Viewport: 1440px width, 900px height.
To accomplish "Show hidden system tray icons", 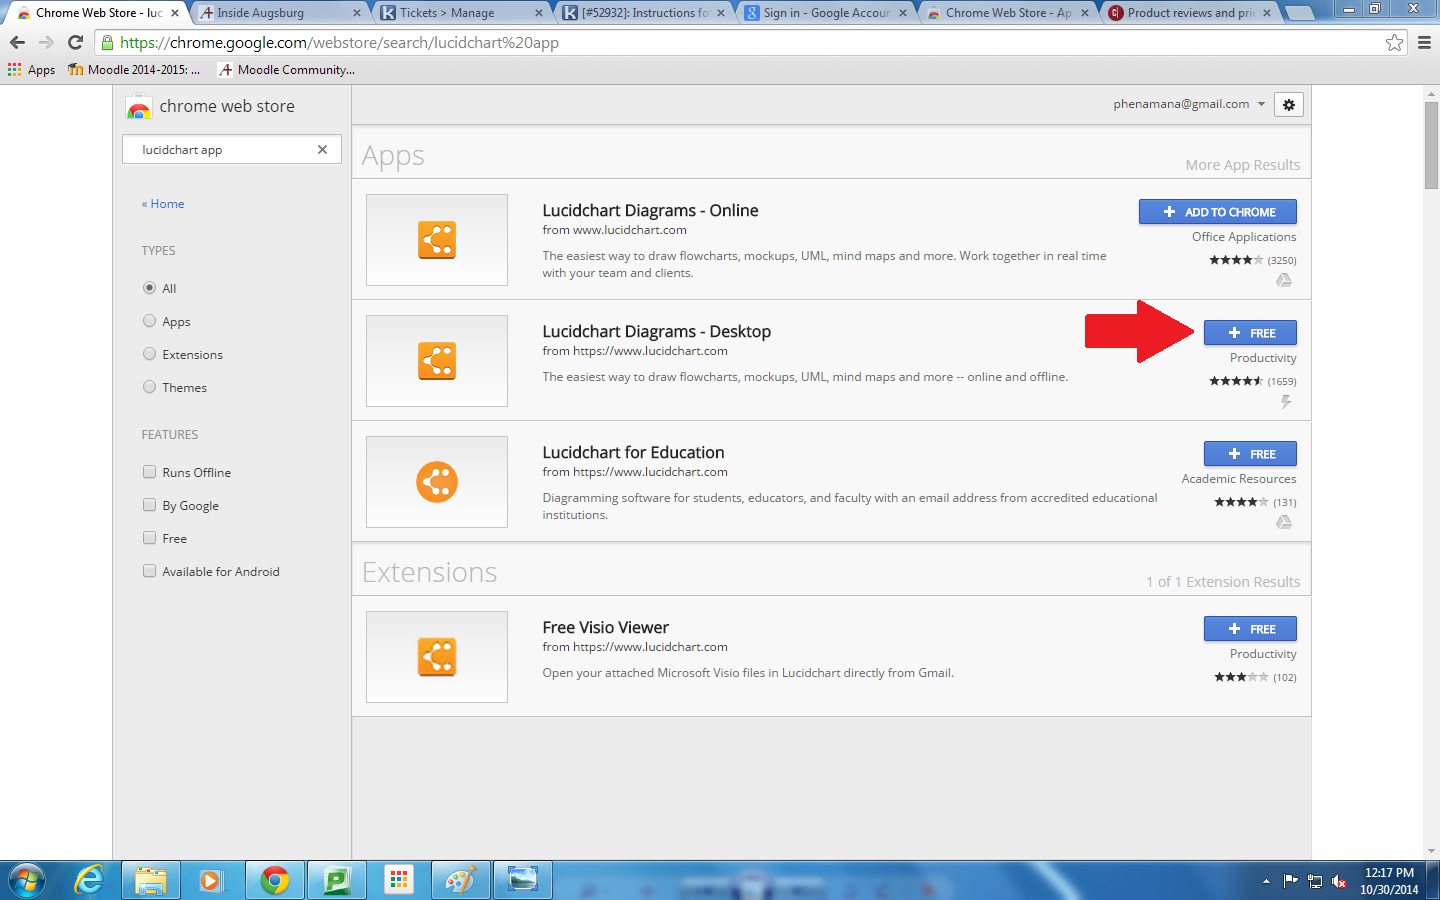I will 1266,881.
